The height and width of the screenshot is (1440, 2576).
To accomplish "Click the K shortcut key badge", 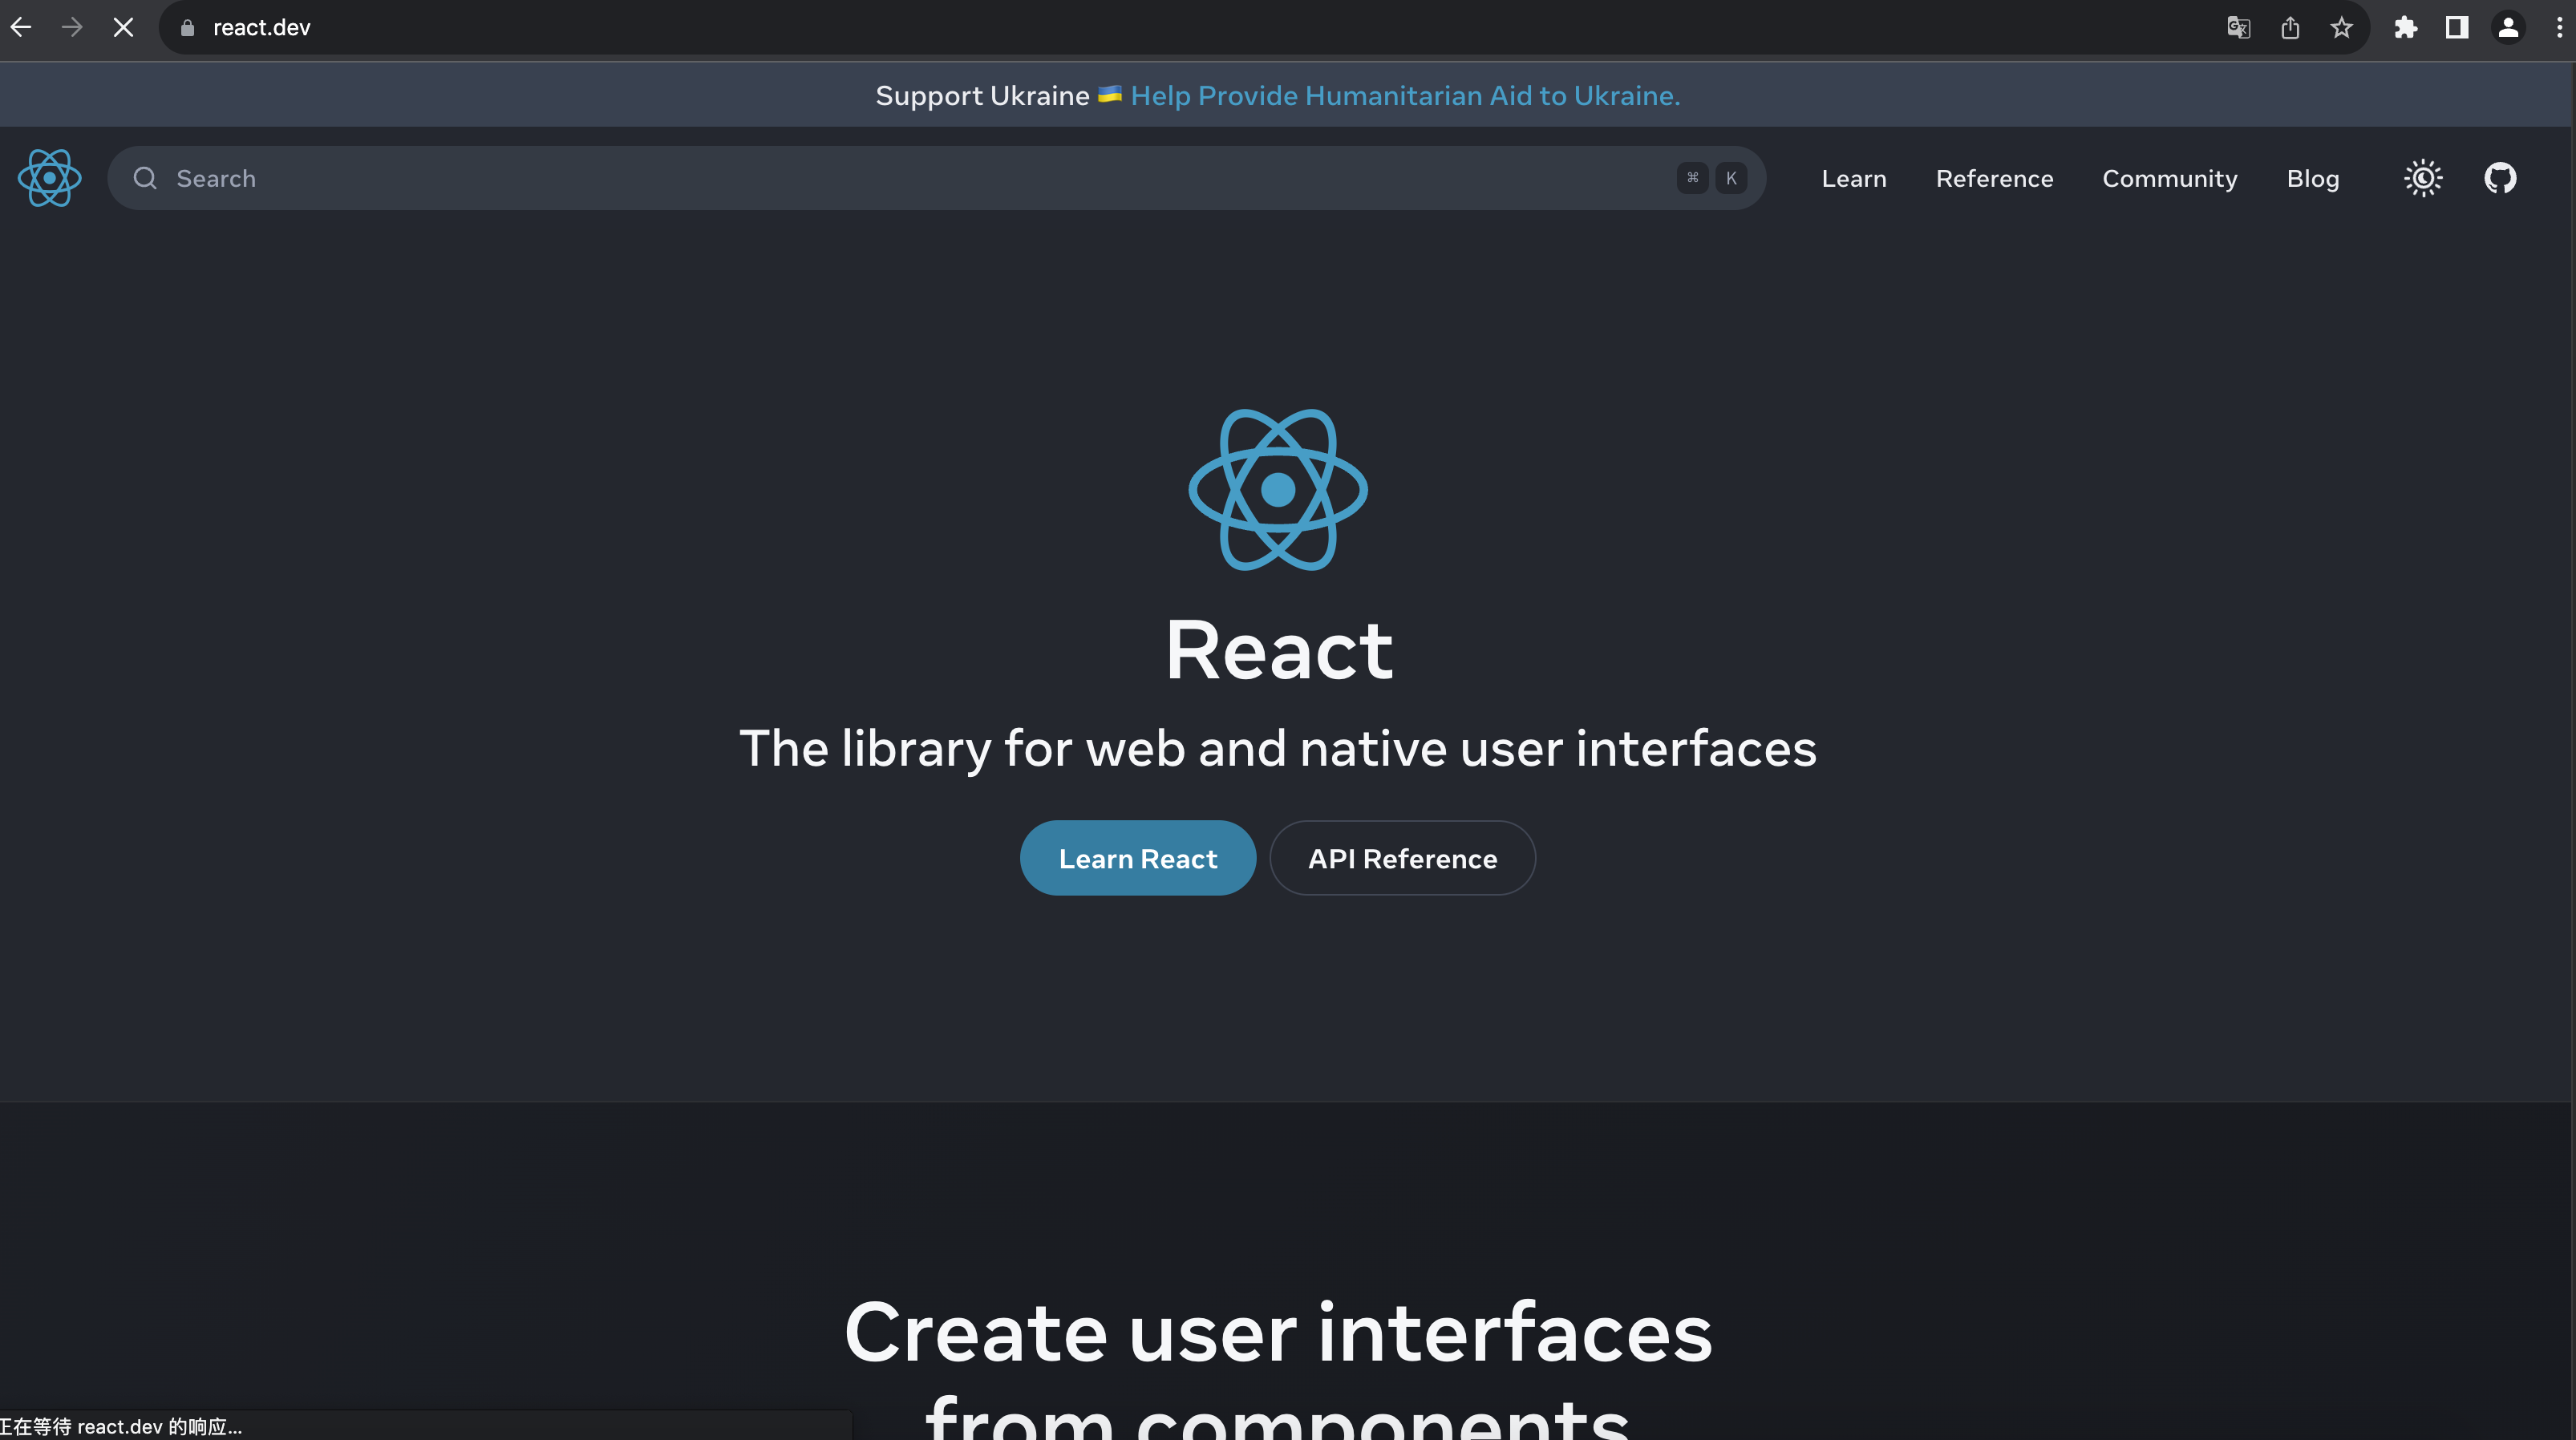I will click(x=1731, y=178).
